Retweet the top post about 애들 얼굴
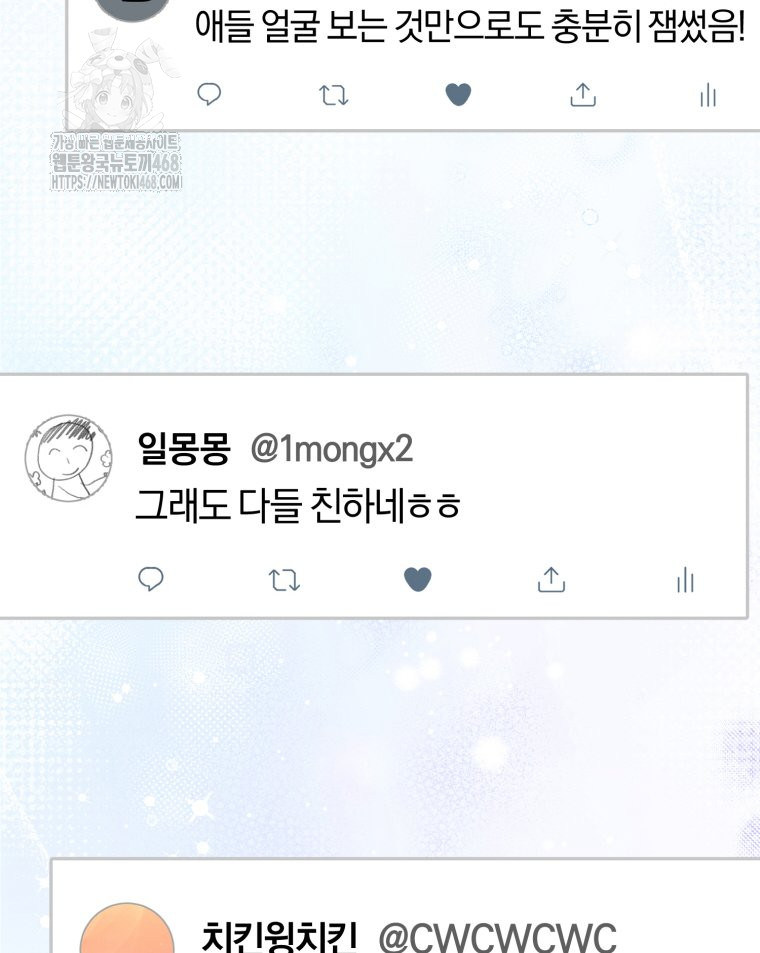Image resolution: width=760 pixels, height=953 pixels. (334, 95)
